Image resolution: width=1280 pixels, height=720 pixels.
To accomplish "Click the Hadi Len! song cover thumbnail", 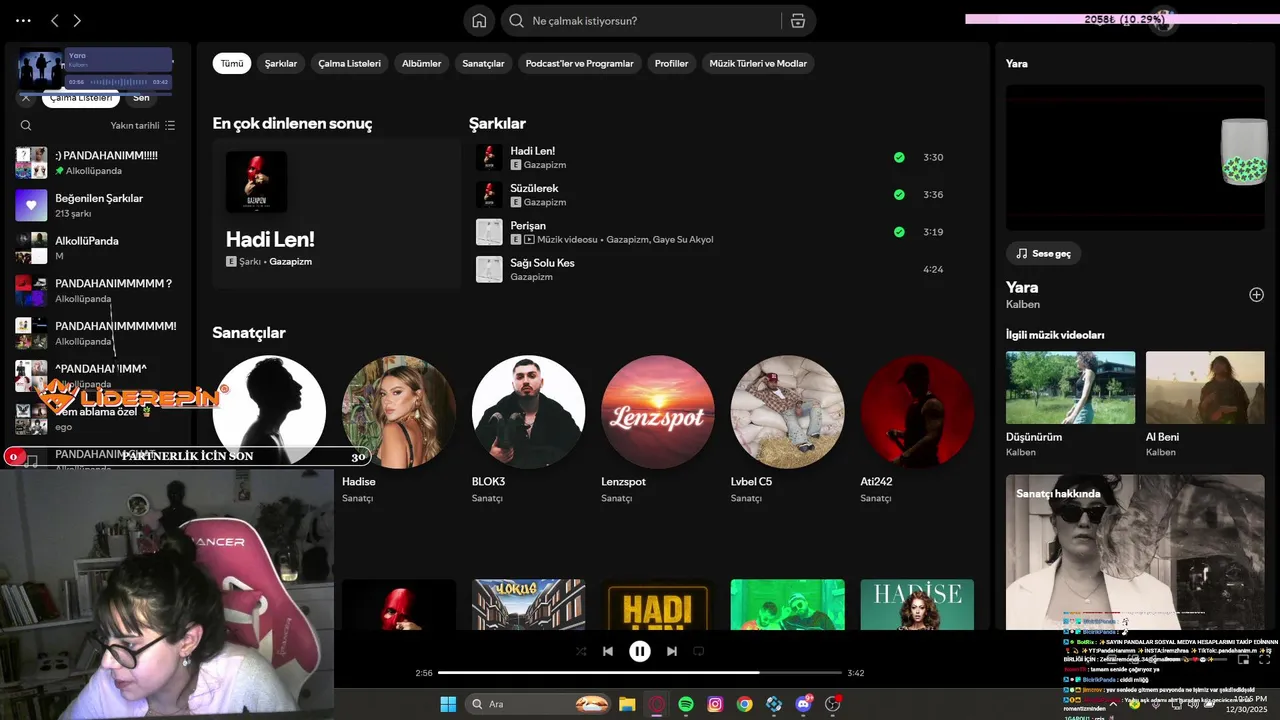I will (489, 157).
